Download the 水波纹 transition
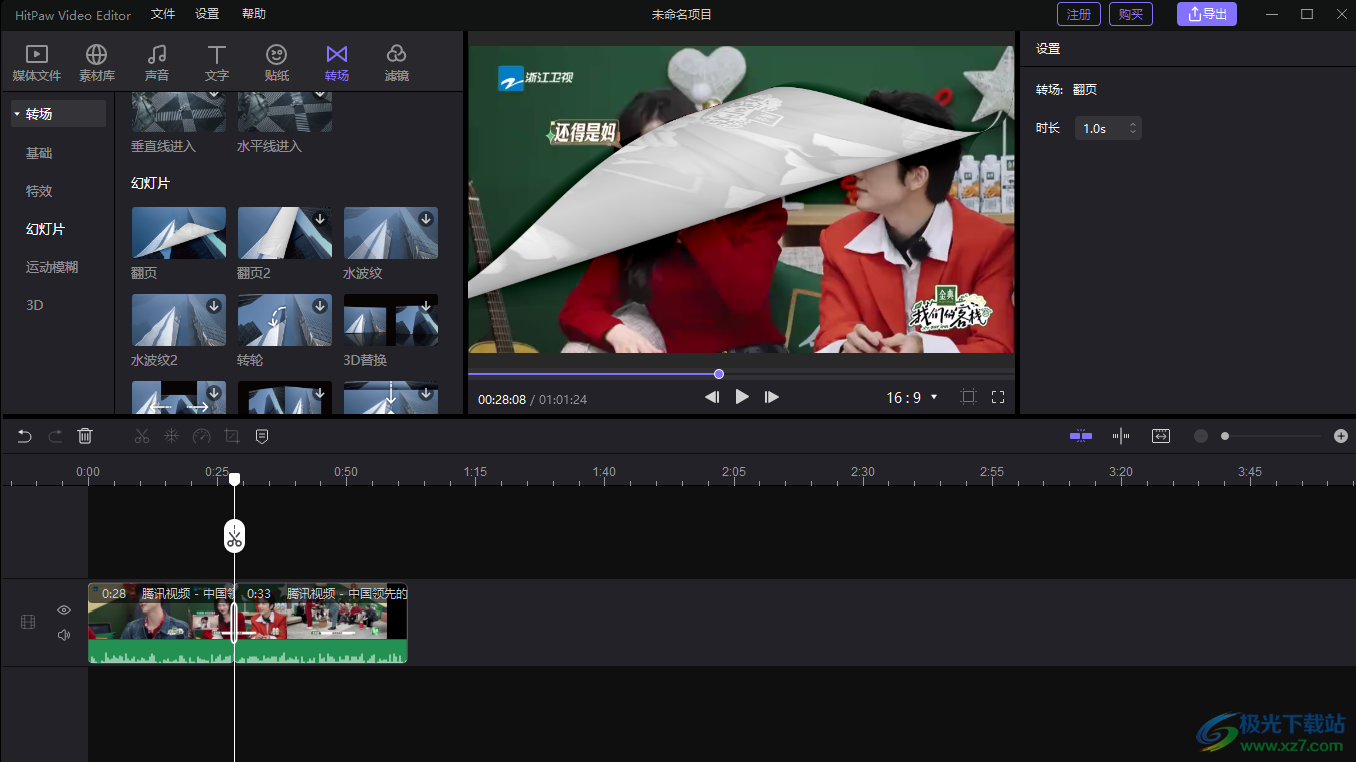 point(426,219)
